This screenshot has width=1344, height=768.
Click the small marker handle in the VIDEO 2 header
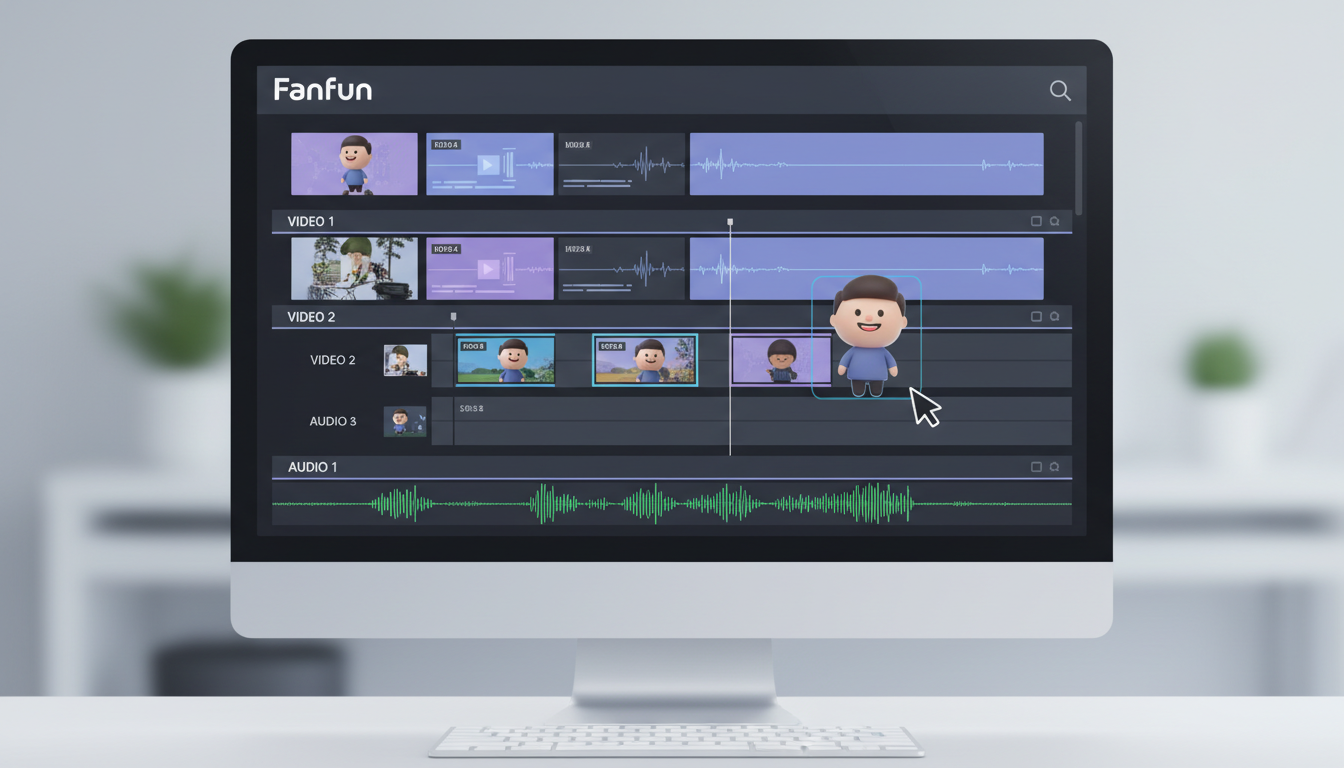click(453, 317)
